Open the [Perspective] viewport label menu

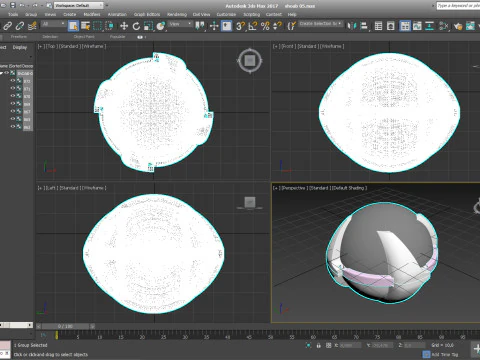tap(294, 188)
